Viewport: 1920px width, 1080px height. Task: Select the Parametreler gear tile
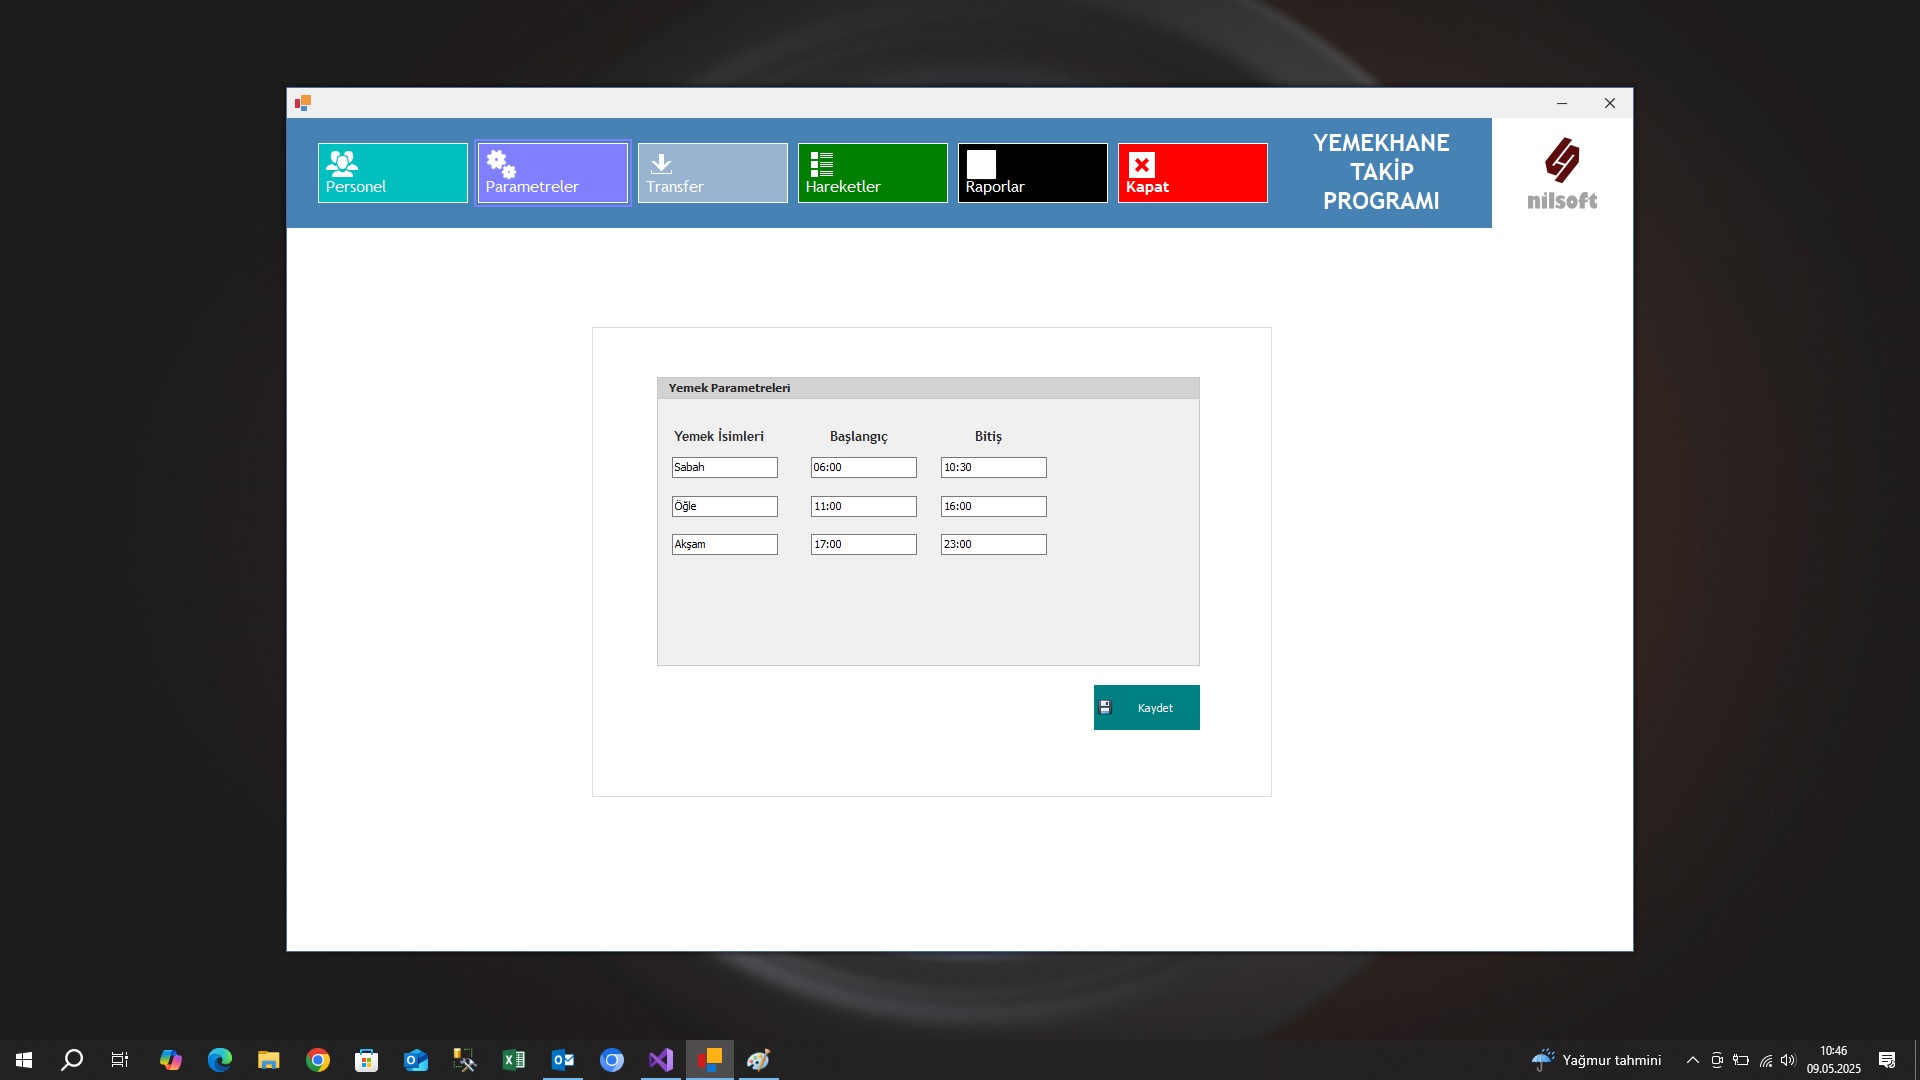click(x=552, y=173)
